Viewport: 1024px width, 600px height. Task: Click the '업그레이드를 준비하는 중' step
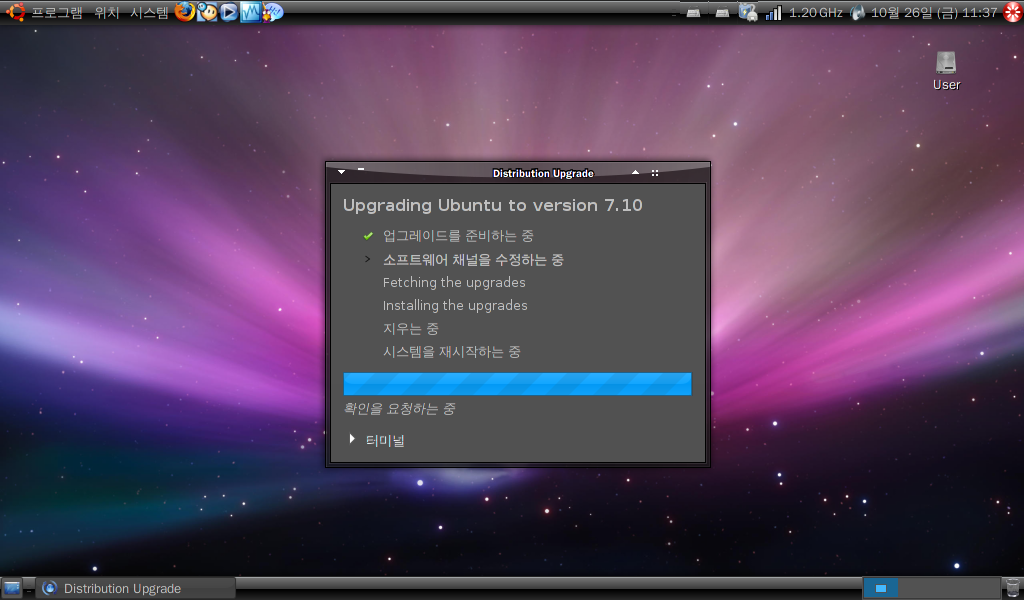[458, 236]
